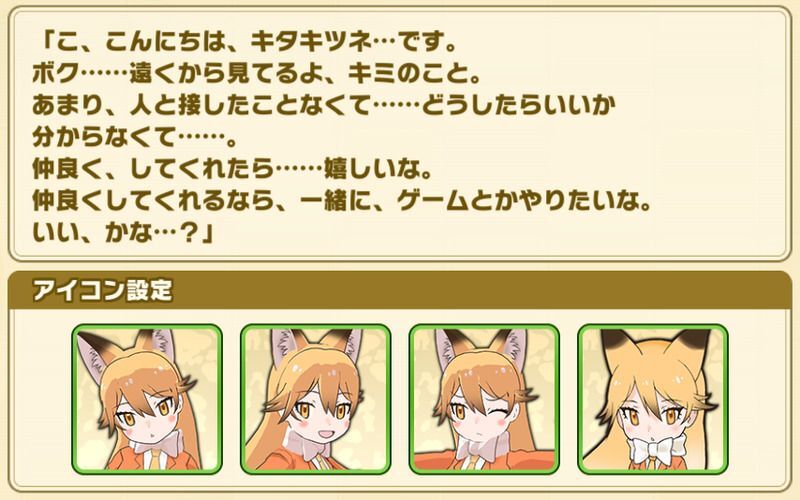The image size is (800, 500).
Task: Tap the yellow necktie in the first icon
Action: pos(154,457)
